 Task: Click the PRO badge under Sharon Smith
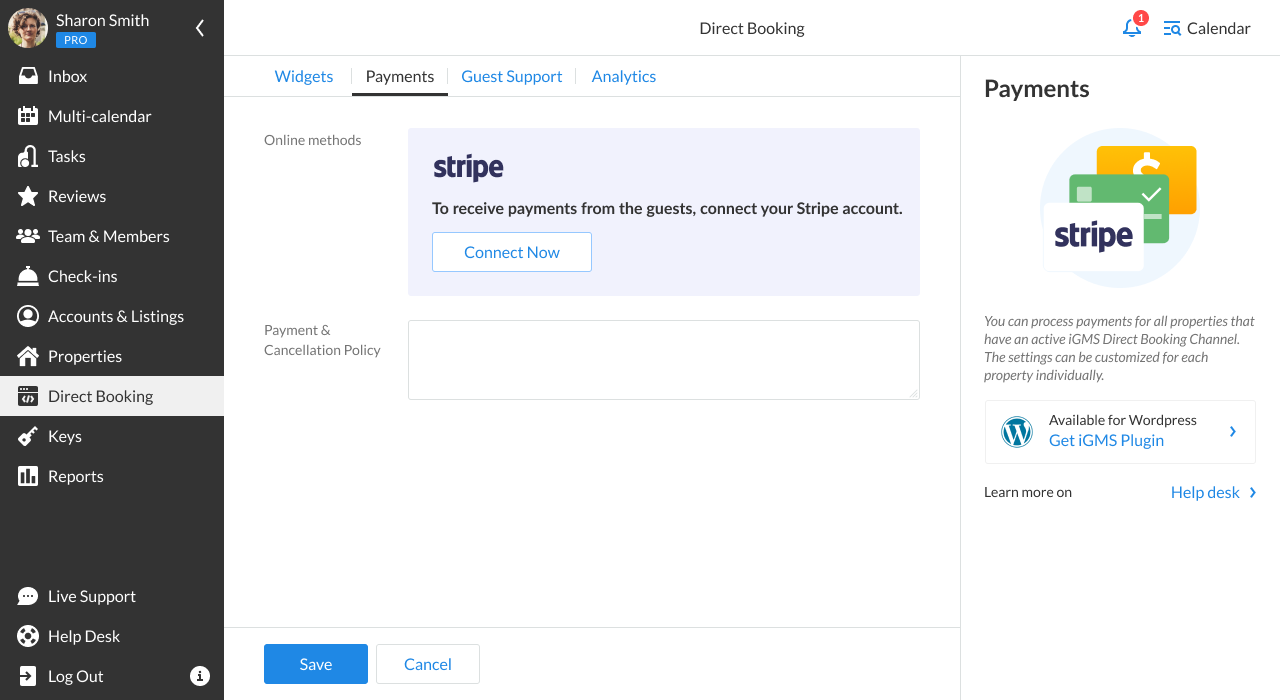click(x=76, y=40)
